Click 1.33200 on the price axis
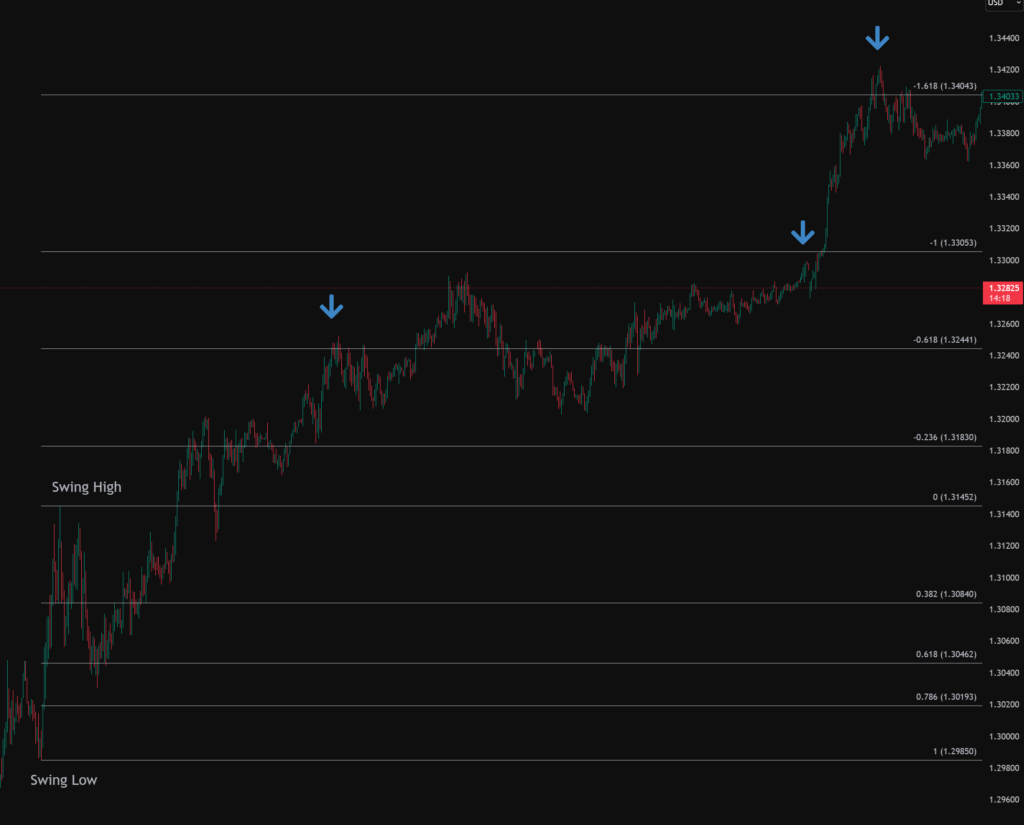This screenshot has height=825, width=1024. pos(1004,229)
